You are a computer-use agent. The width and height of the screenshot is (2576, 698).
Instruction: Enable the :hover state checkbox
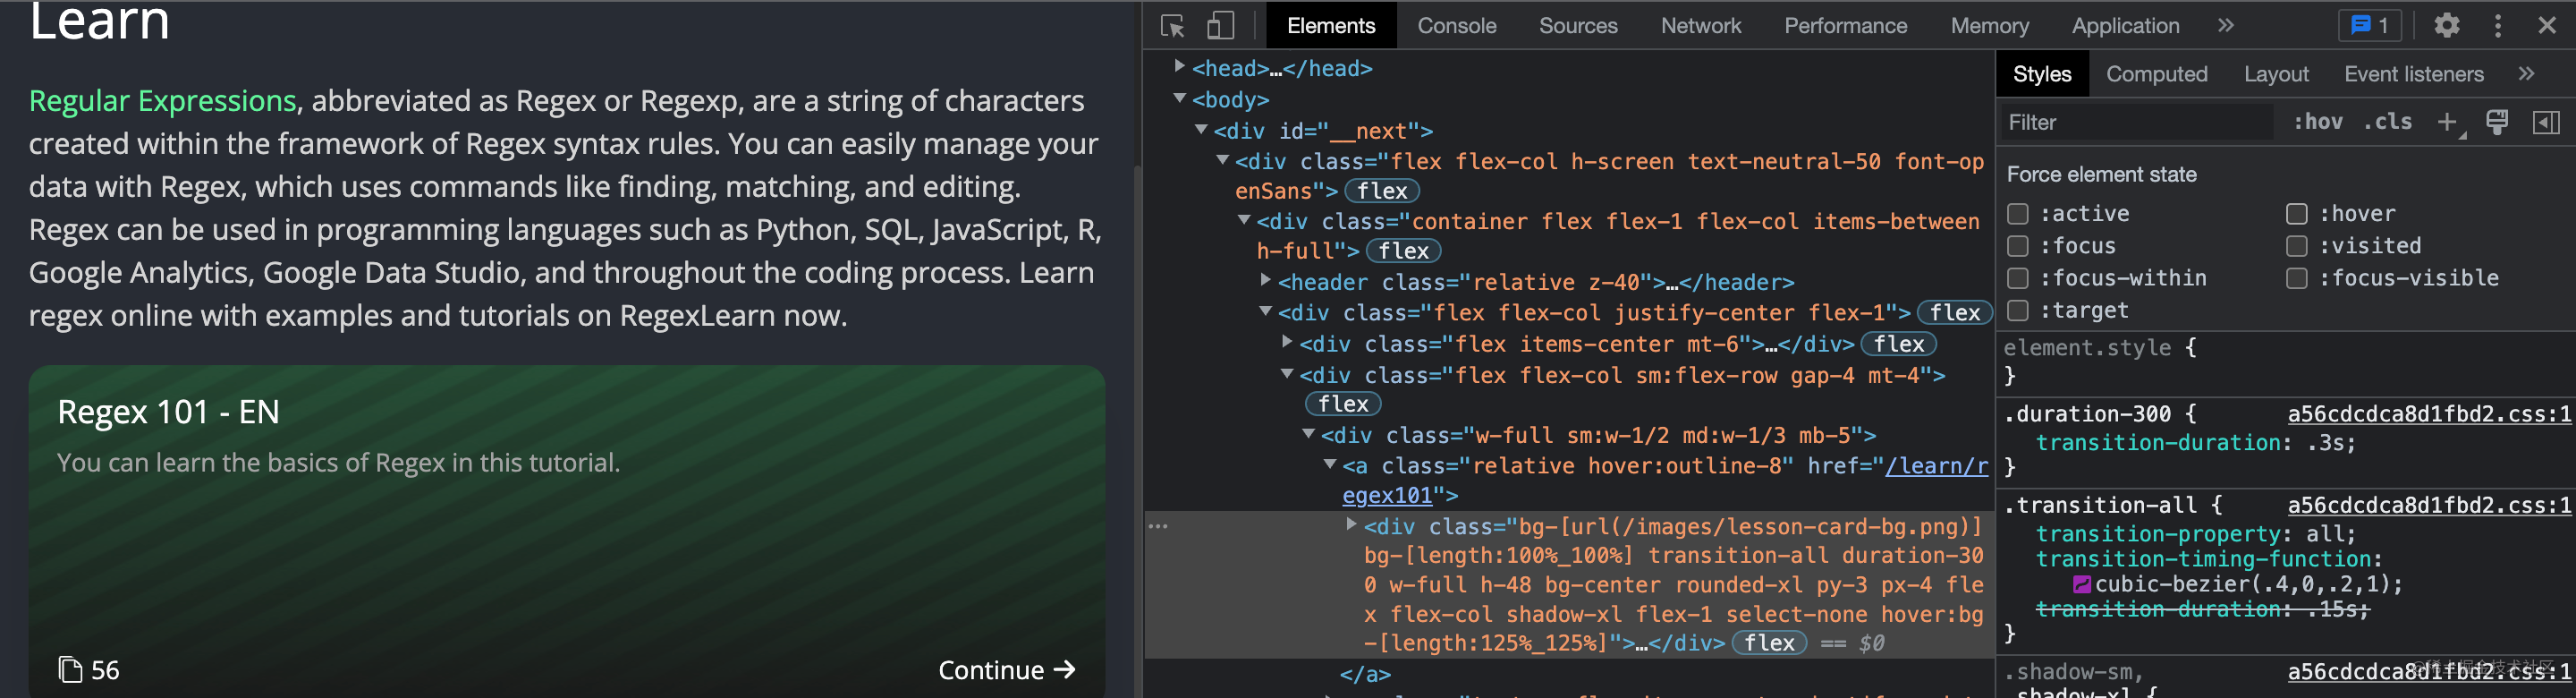click(x=2297, y=214)
